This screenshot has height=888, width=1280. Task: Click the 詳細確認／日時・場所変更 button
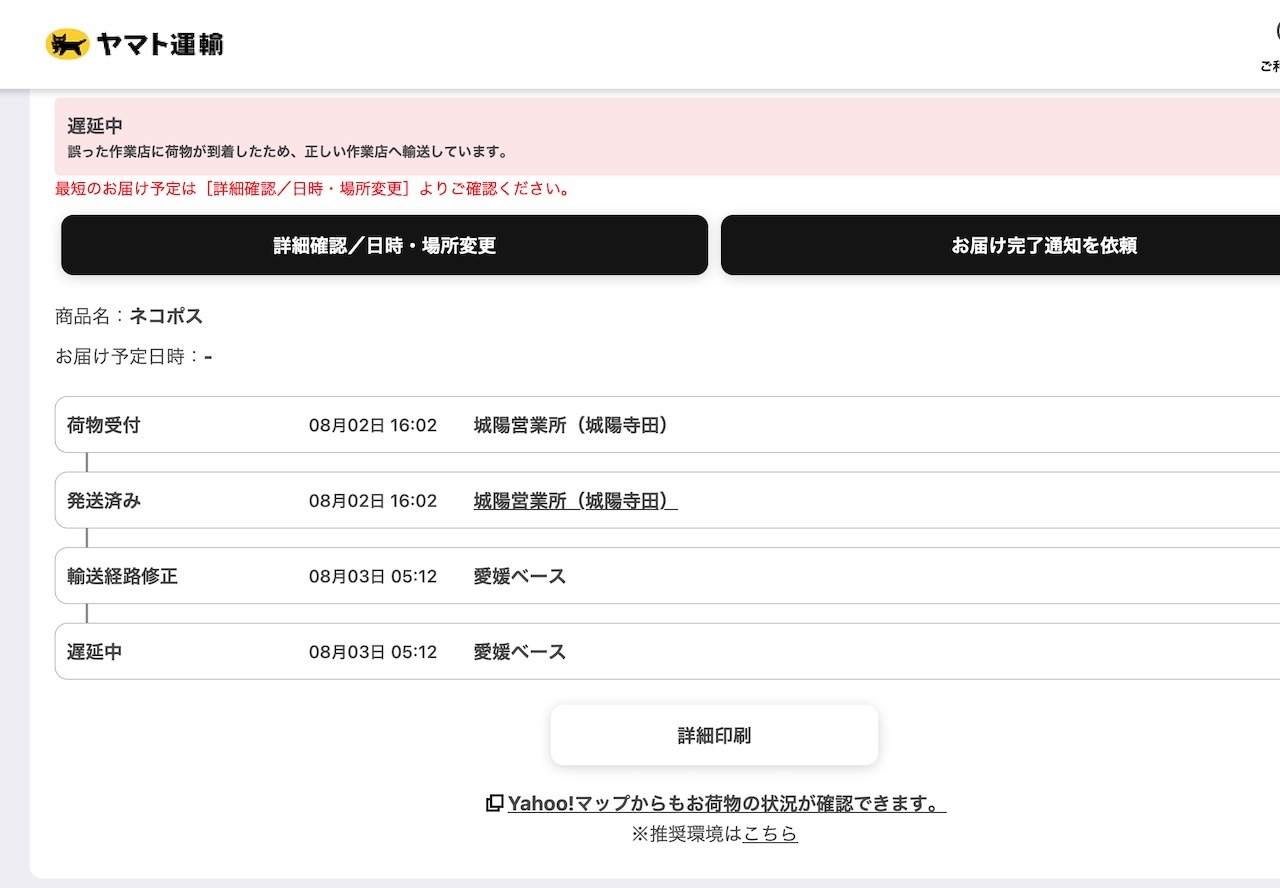[x=384, y=245]
